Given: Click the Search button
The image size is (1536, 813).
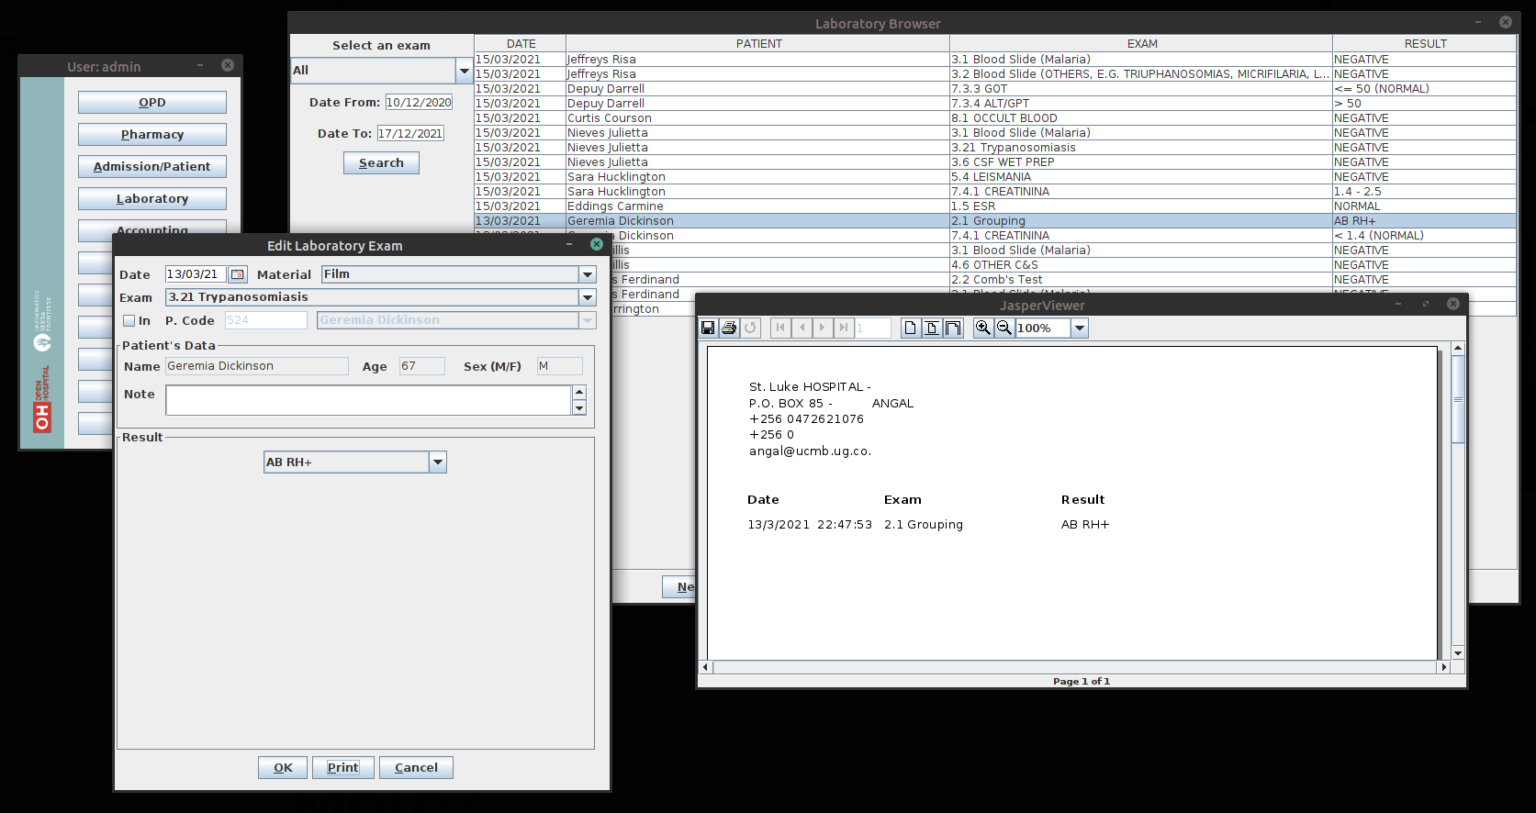Looking at the screenshot, I should 381,163.
